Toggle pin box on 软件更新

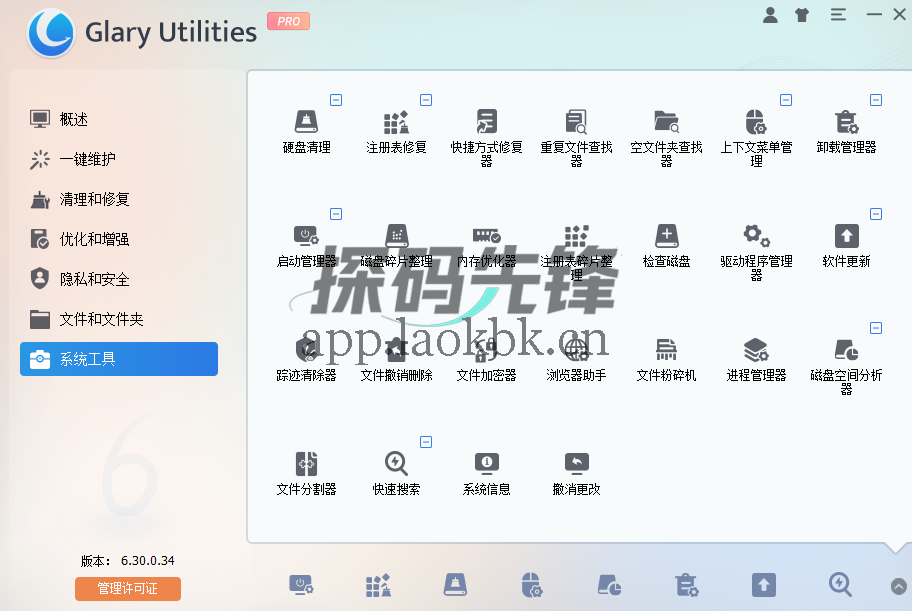click(x=876, y=214)
